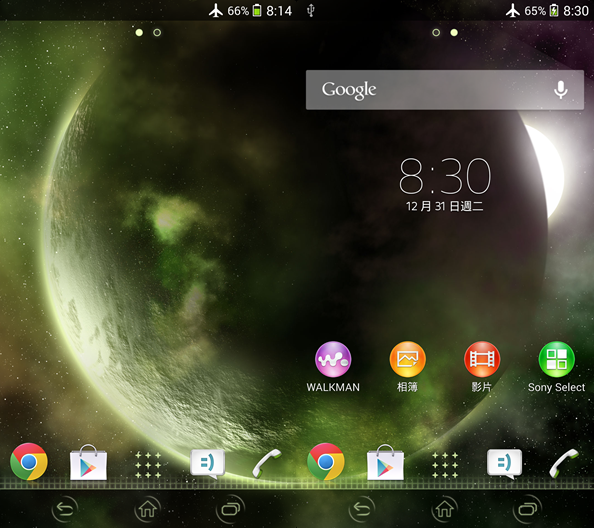Screen dimensions: 595x528
Task: Tap charging battery icon next to 65%
Action: pos(554,11)
